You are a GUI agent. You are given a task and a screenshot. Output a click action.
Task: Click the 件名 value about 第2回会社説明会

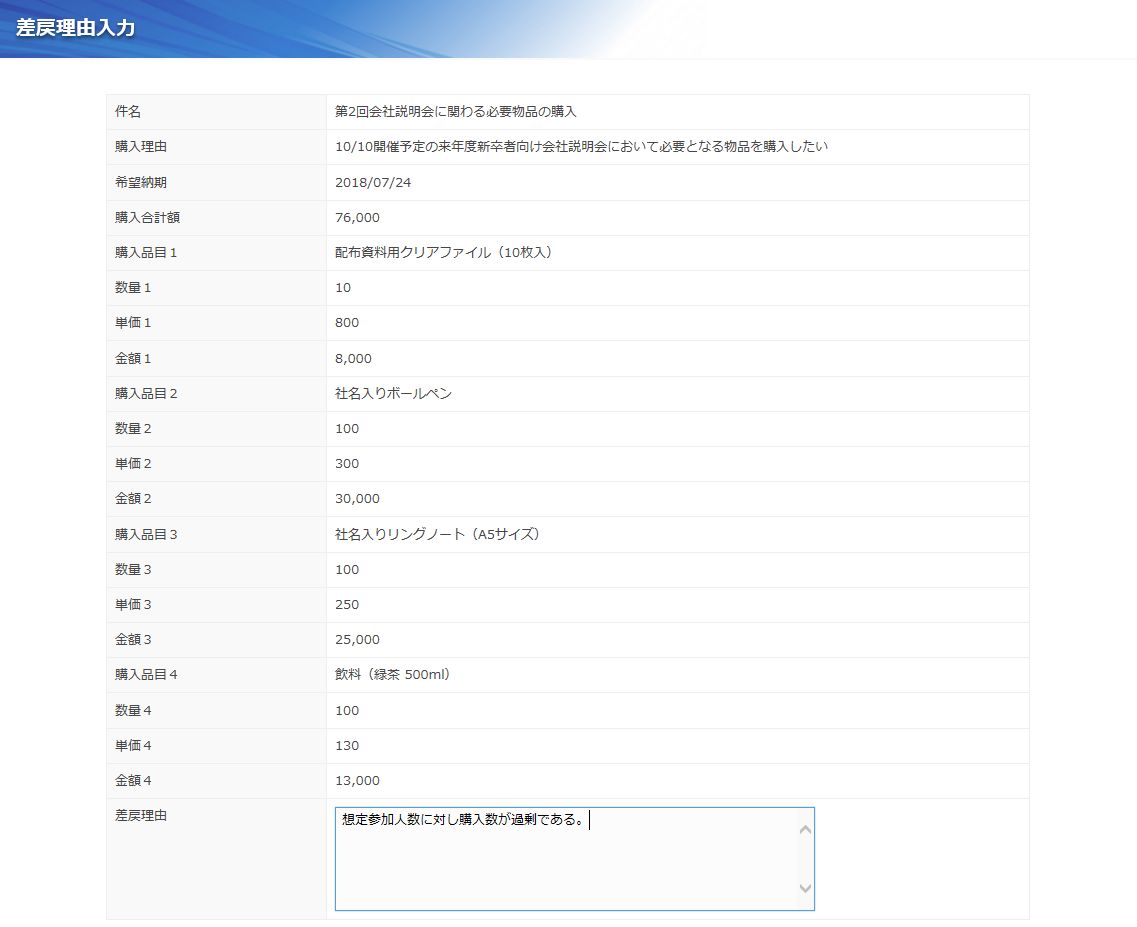click(455, 112)
